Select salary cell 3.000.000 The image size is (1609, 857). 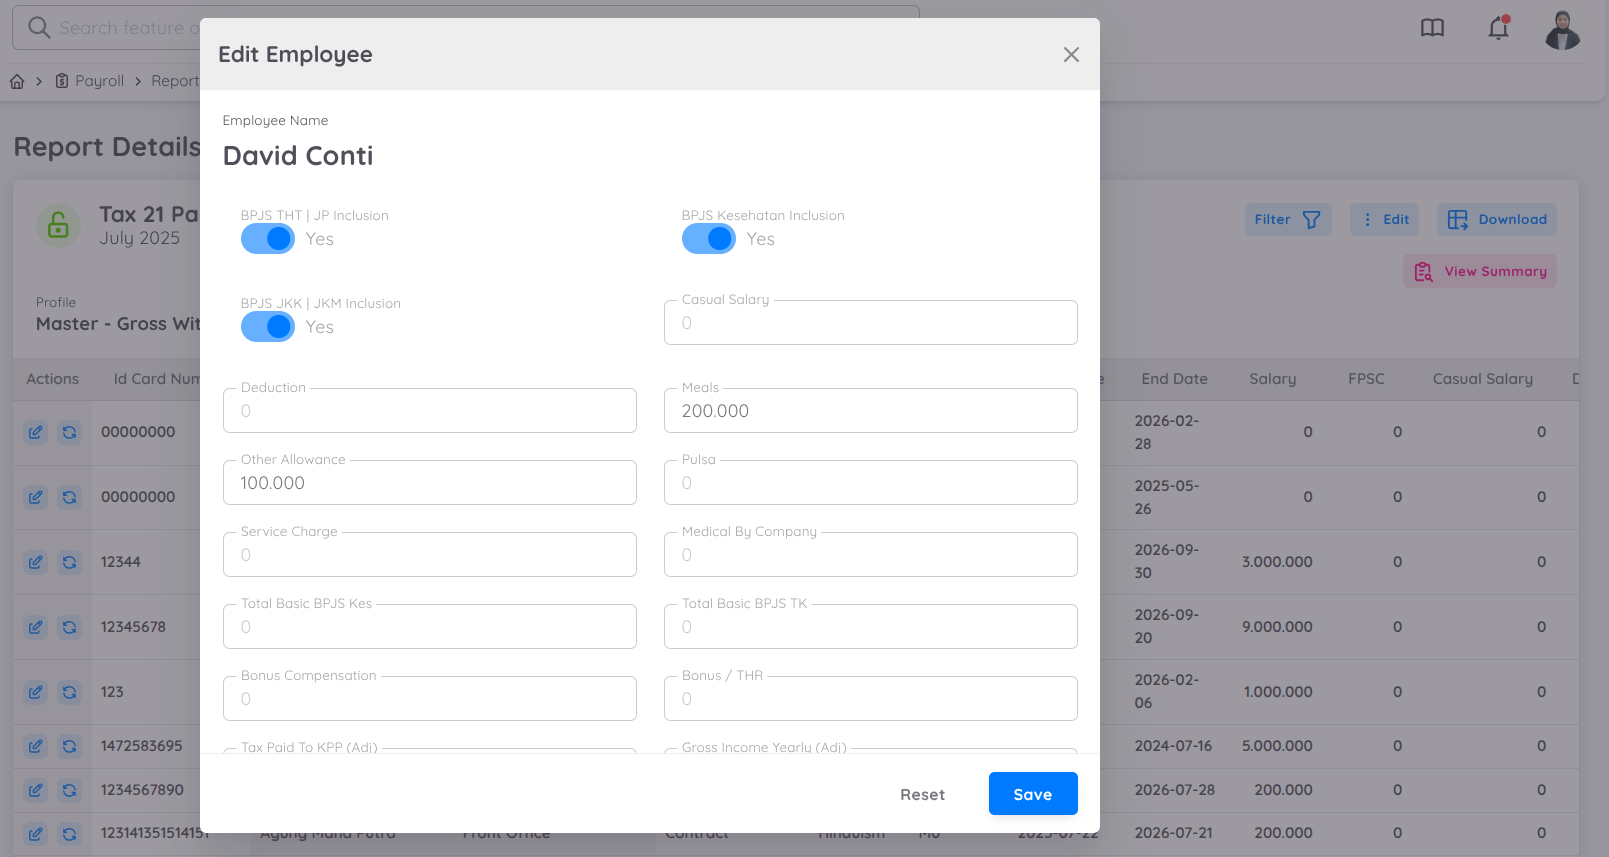point(1277,562)
